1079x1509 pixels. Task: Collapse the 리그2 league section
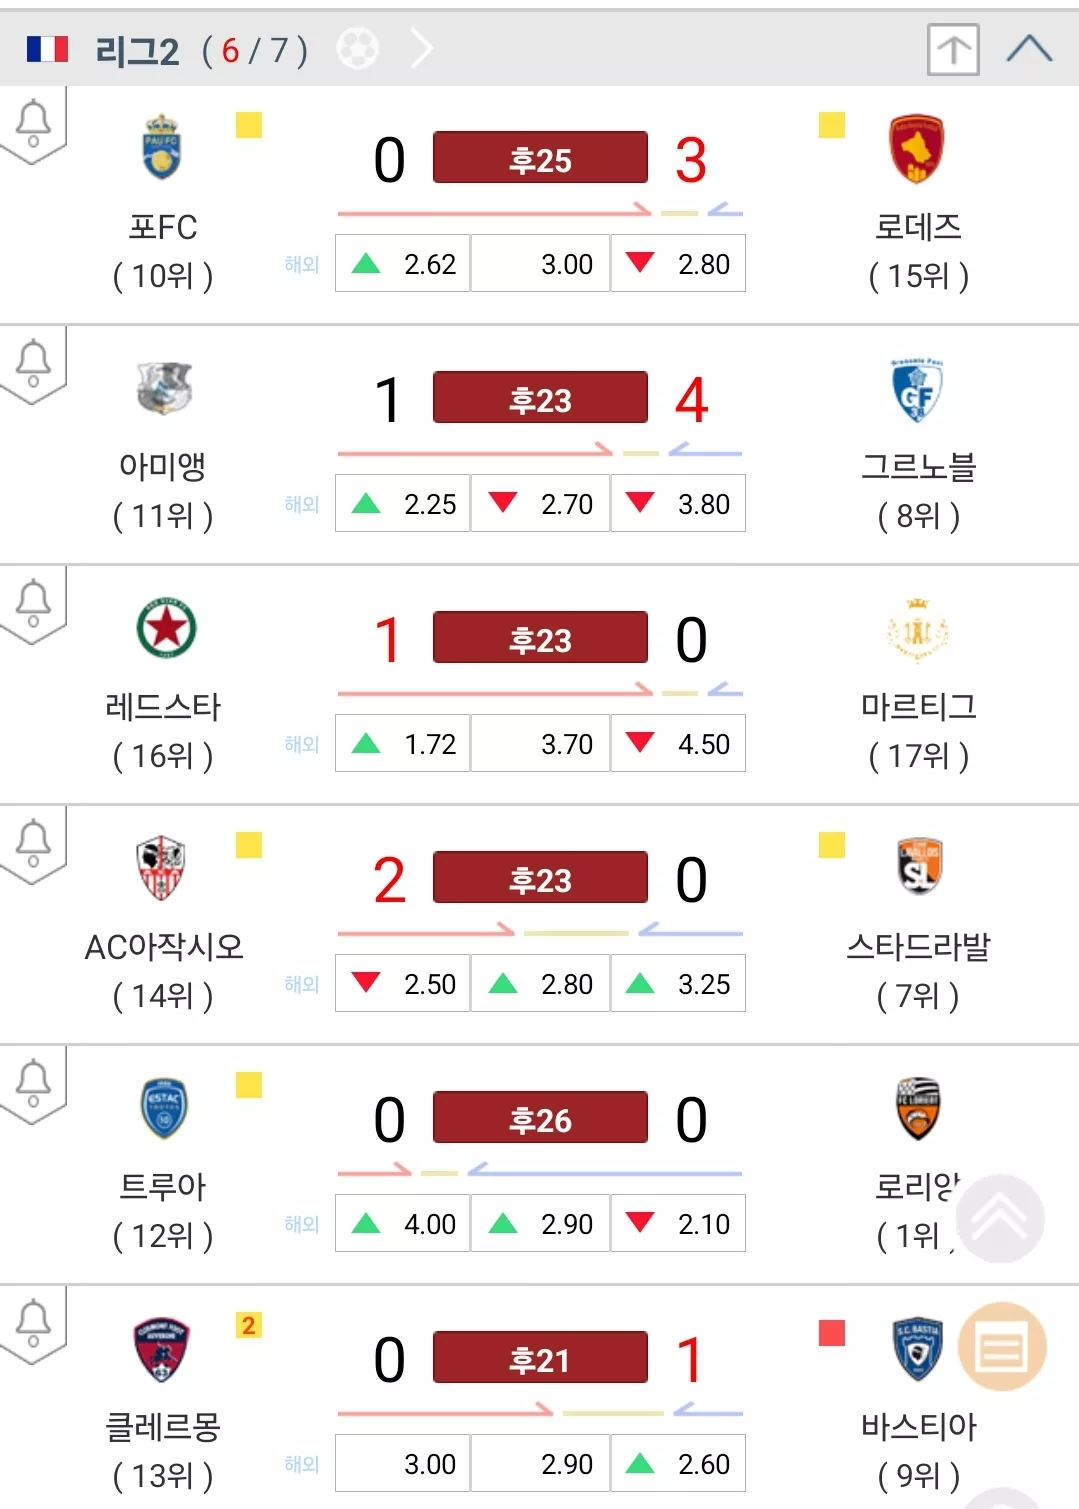click(x=1029, y=48)
